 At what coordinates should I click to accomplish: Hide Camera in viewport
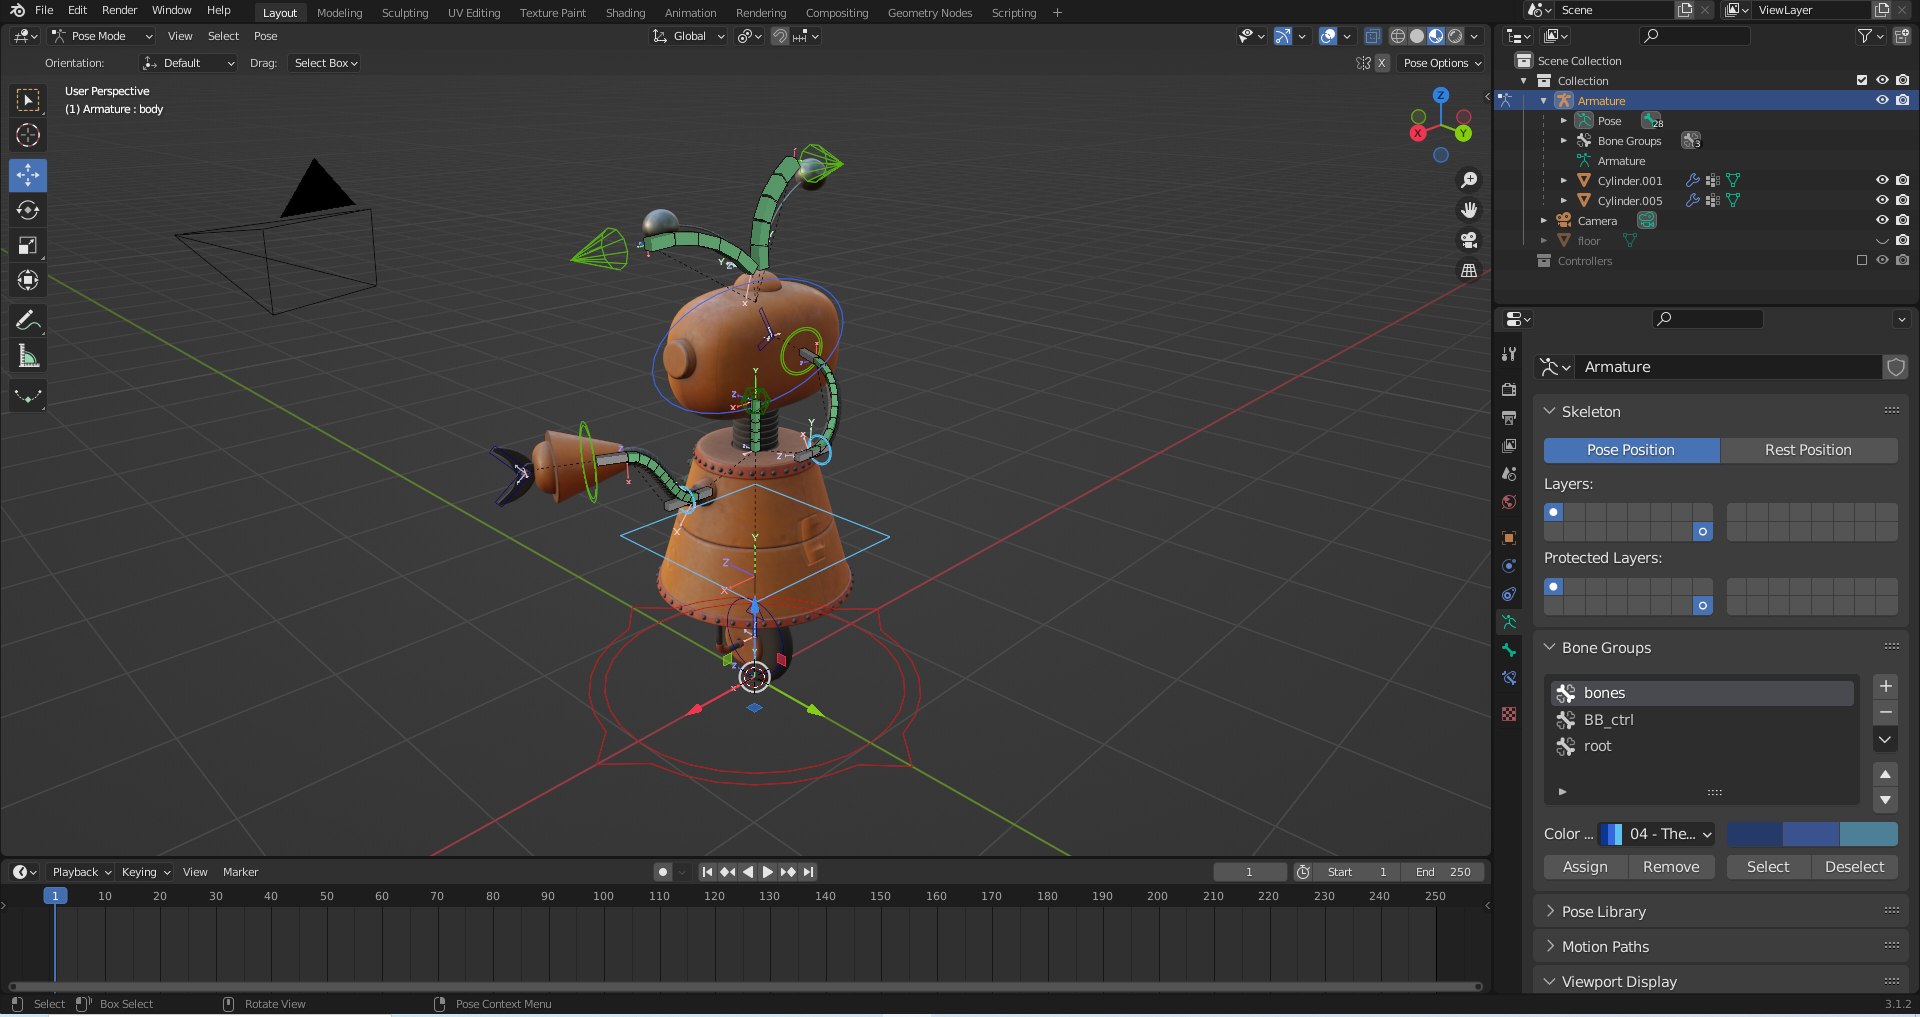point(1882,220)
